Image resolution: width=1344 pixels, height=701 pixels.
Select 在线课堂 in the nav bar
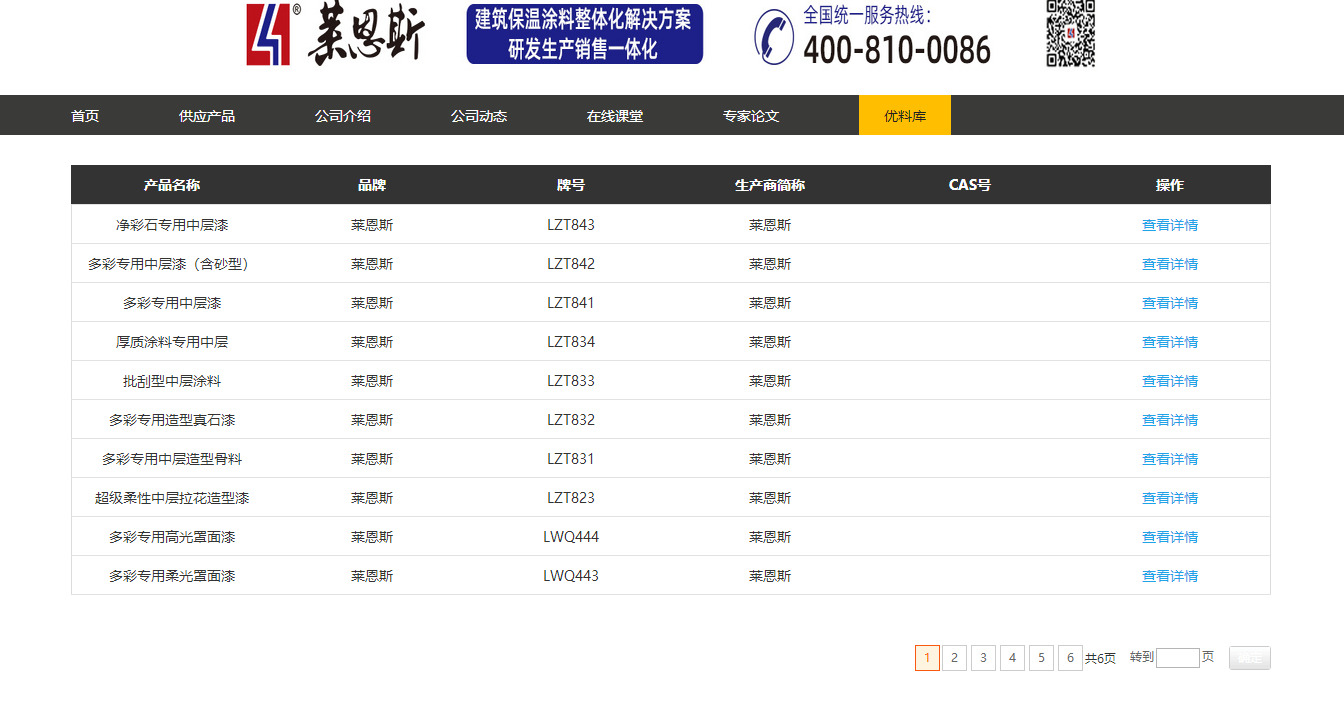coord(615,116)
